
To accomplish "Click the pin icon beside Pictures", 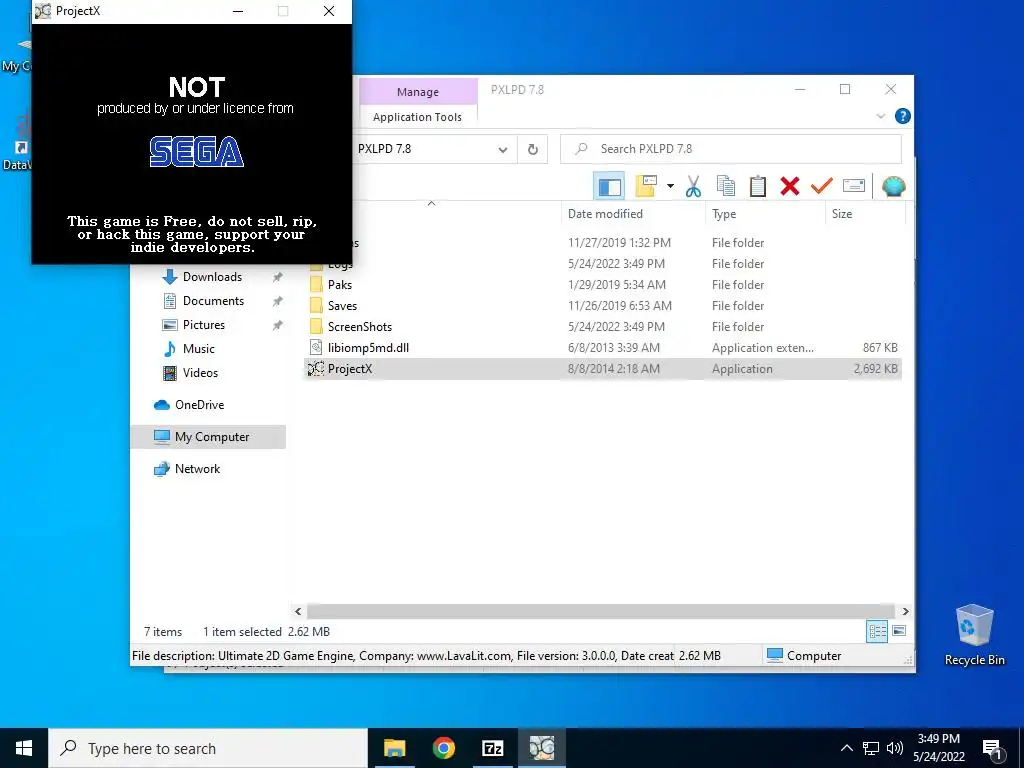I will 278,325.
